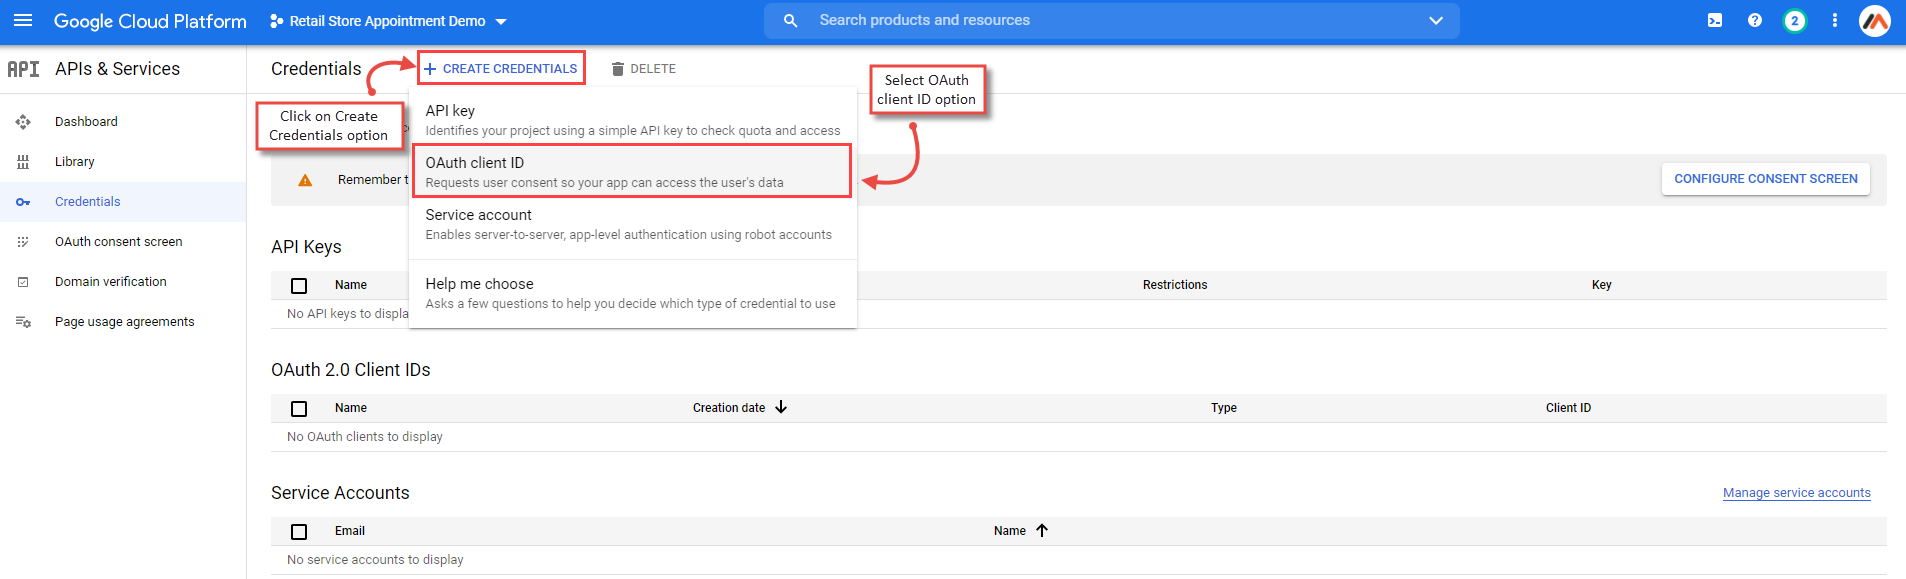Click the DELETE button with trash icon

(x=644, y=69)
